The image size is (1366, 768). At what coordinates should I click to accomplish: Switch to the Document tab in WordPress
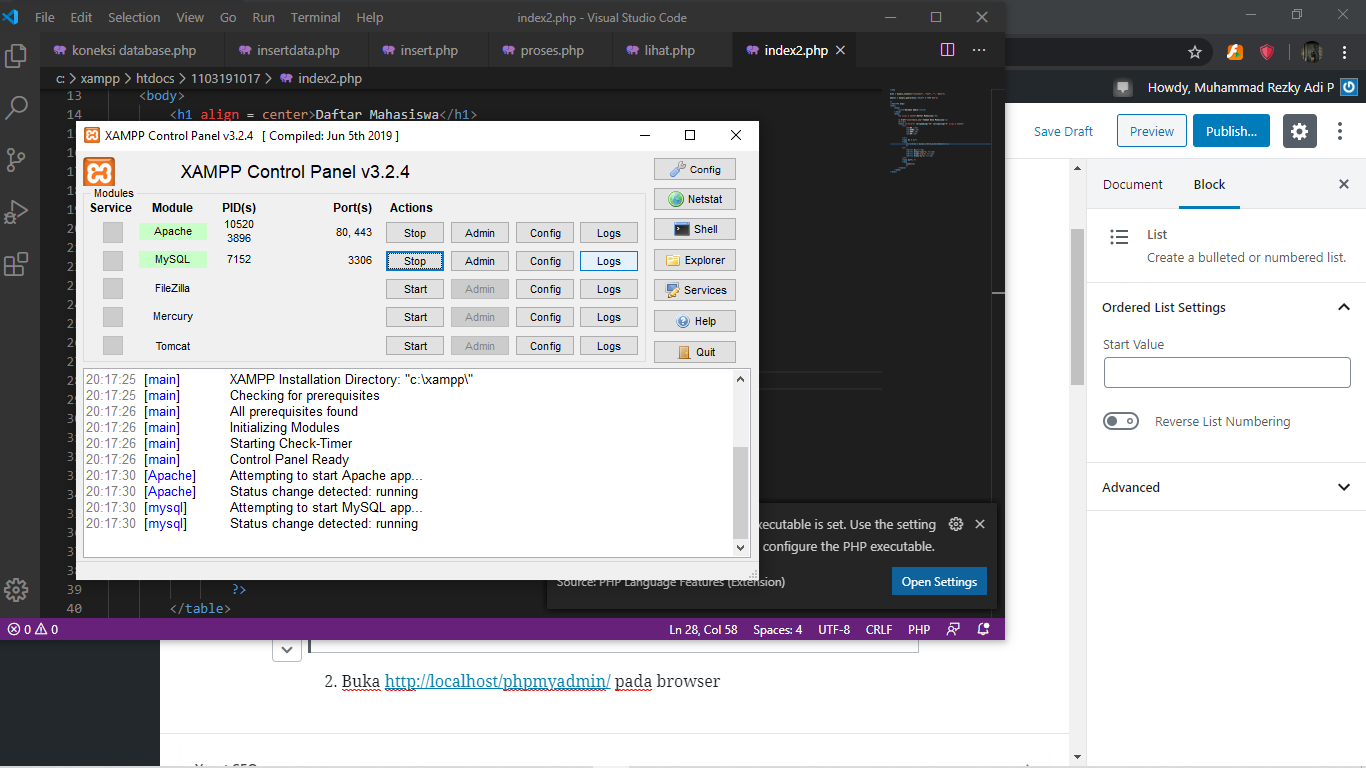click(1133, 184)
